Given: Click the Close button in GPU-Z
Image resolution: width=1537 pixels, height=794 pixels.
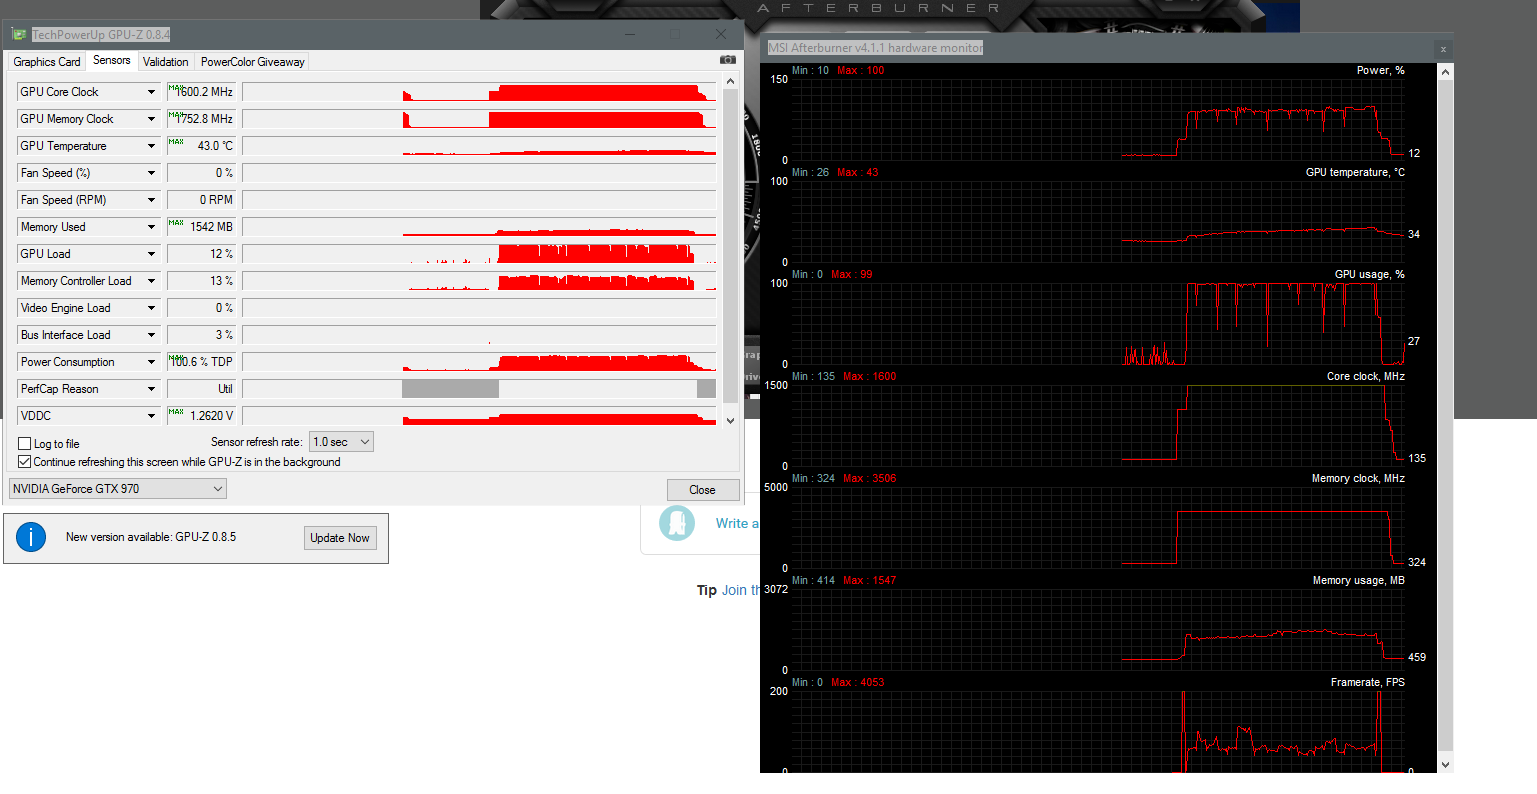Looking at the screenshot, I should click(702, 490).
